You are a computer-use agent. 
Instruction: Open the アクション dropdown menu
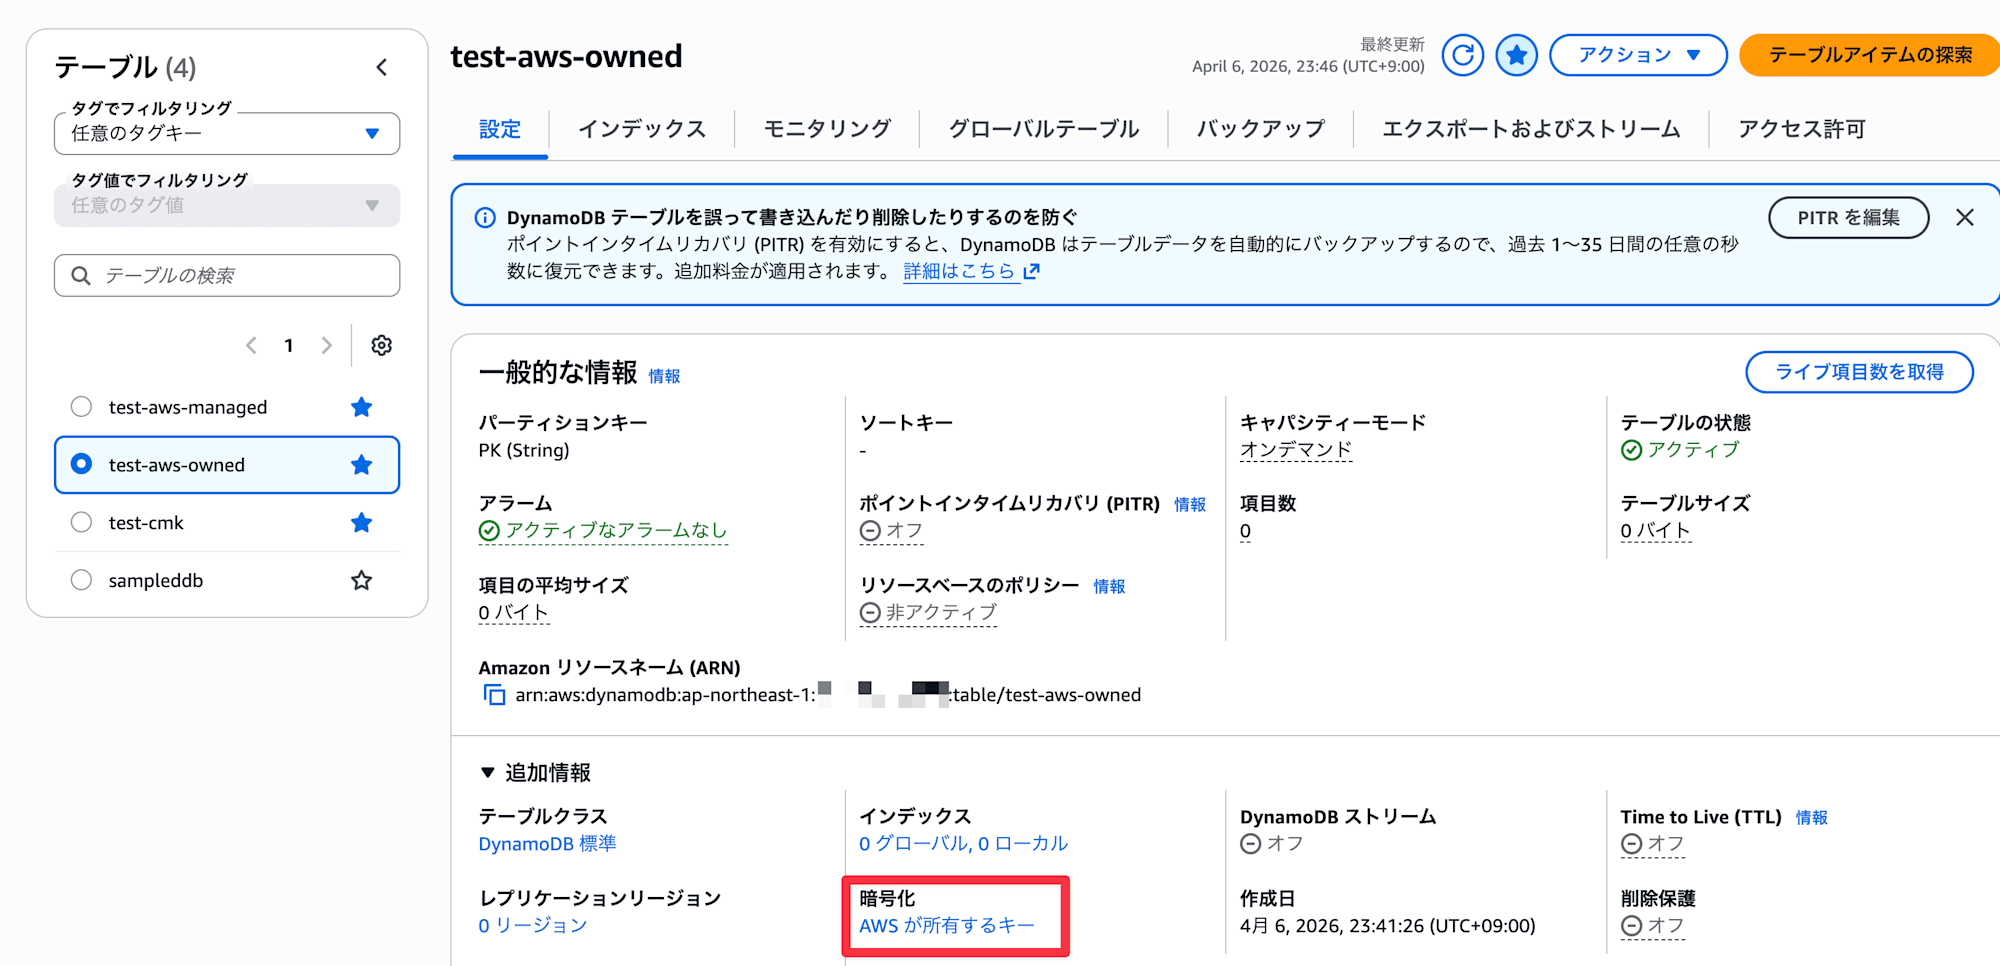[x=1638, y=55]
